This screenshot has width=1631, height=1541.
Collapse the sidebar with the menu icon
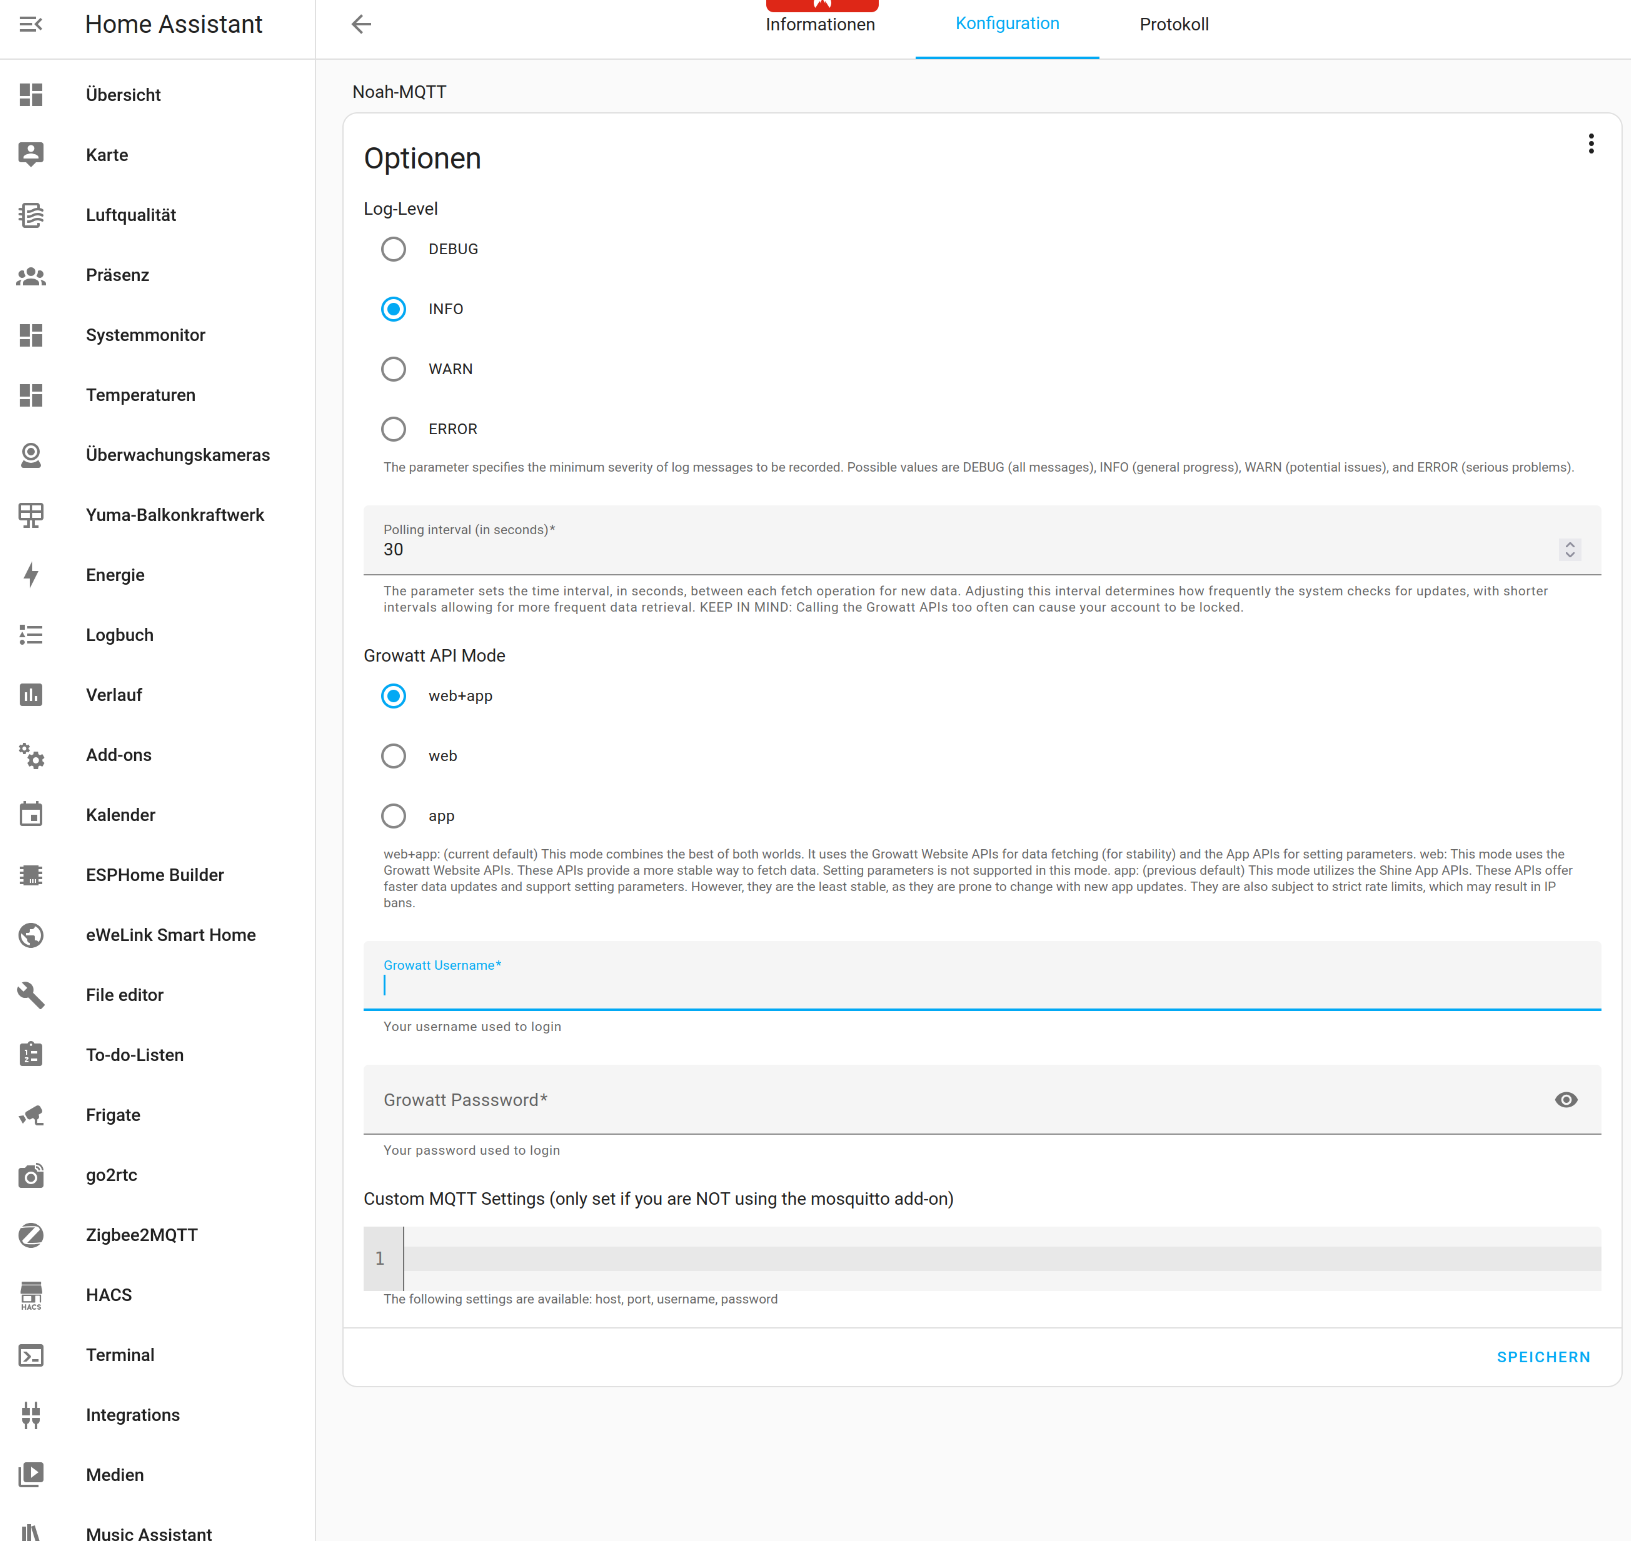[x=31, y=24]
